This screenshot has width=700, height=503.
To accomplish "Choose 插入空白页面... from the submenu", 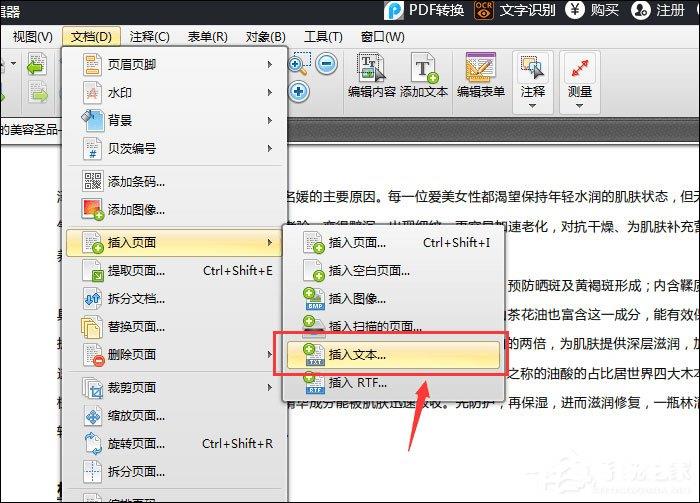I will tap(393, 270).
